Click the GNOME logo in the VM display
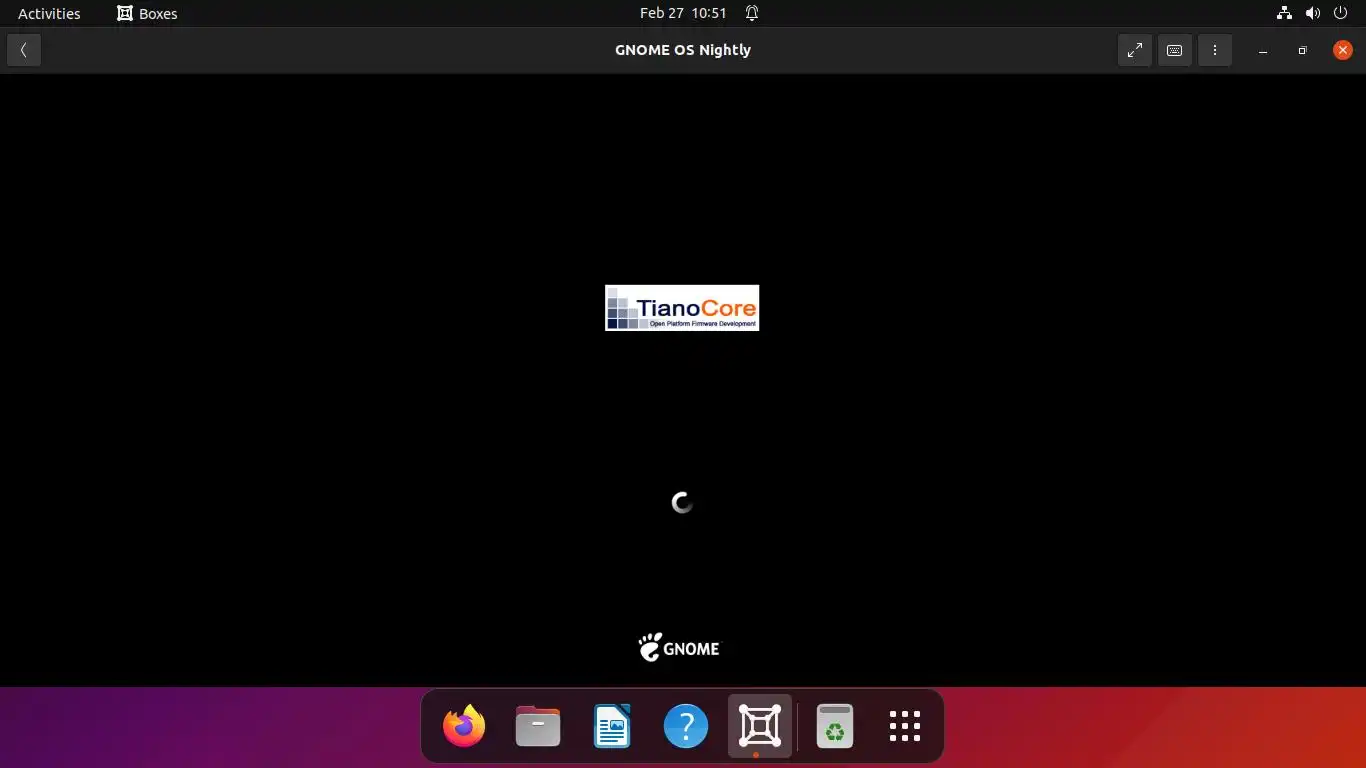The height and width of the screenshot is (768, 1366). pos(679,648)
